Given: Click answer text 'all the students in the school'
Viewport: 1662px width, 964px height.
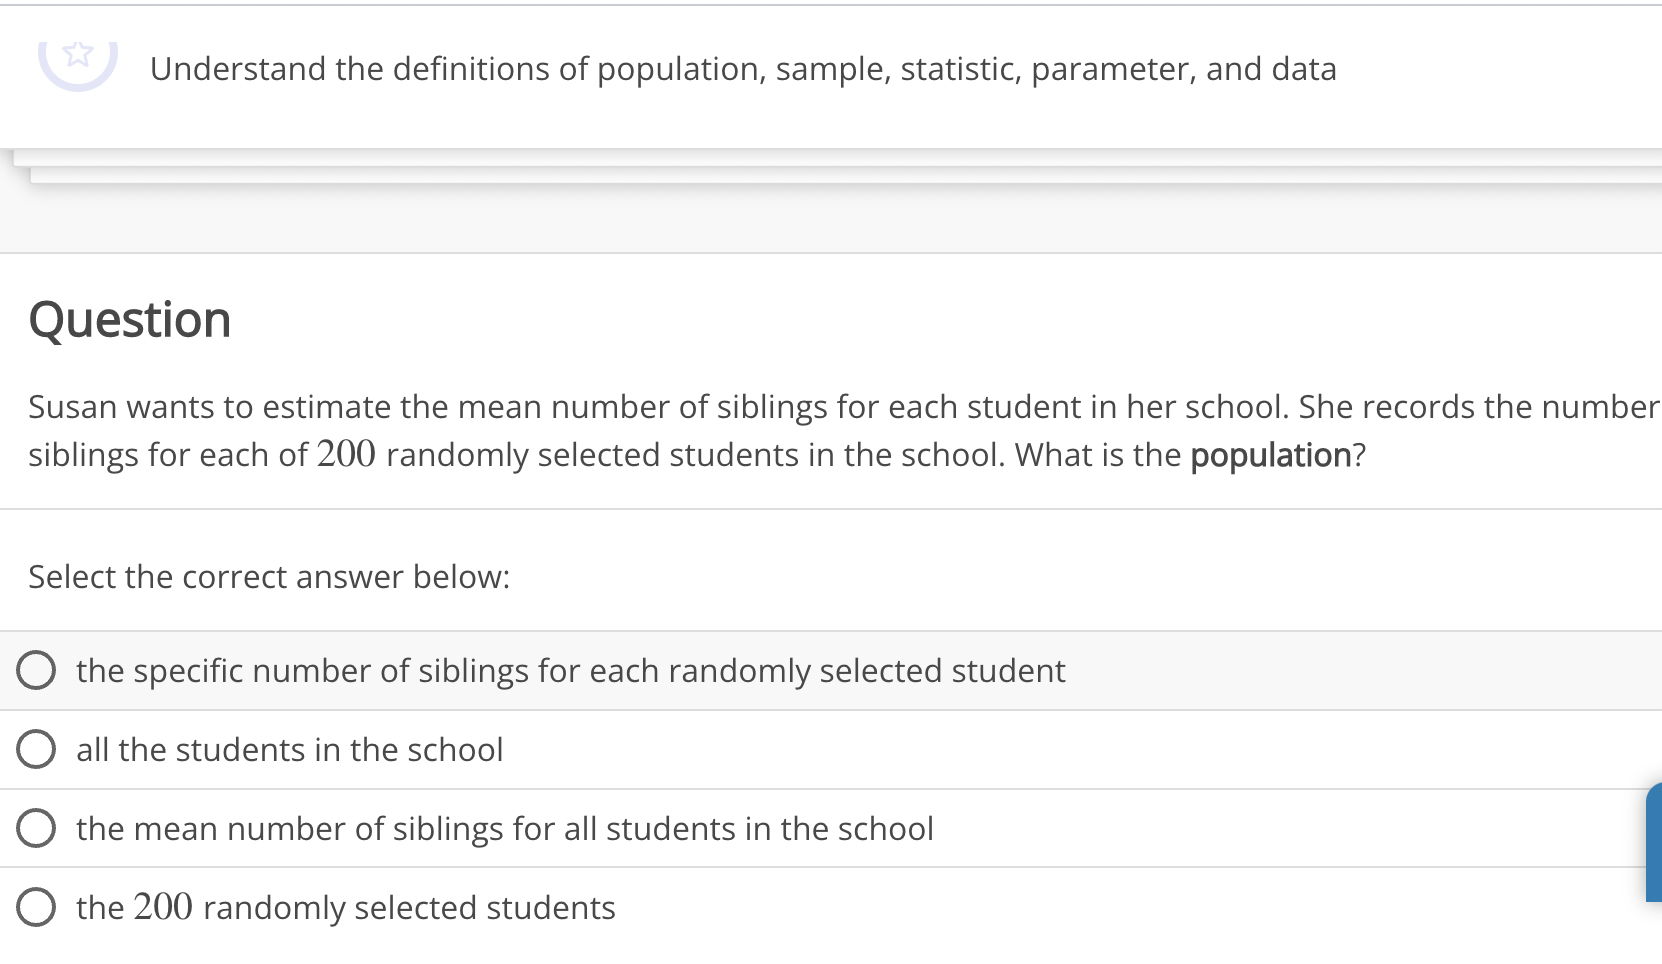Looking at the screenshot, I should click(290, 749).
